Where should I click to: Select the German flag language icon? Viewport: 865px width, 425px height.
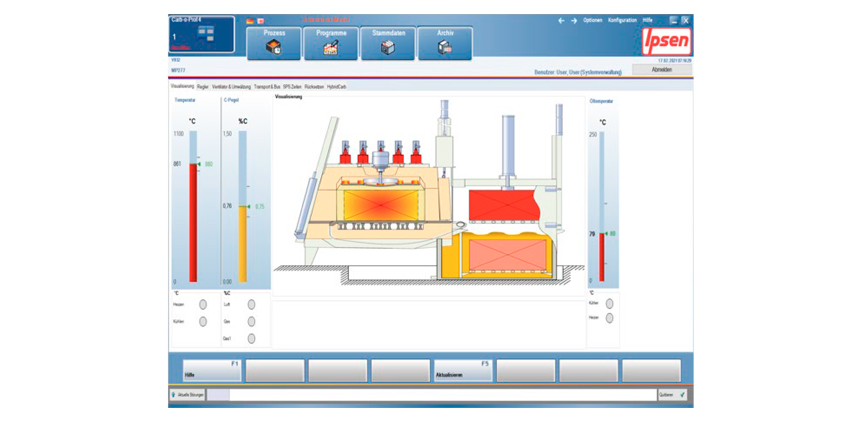click(249, 20)
